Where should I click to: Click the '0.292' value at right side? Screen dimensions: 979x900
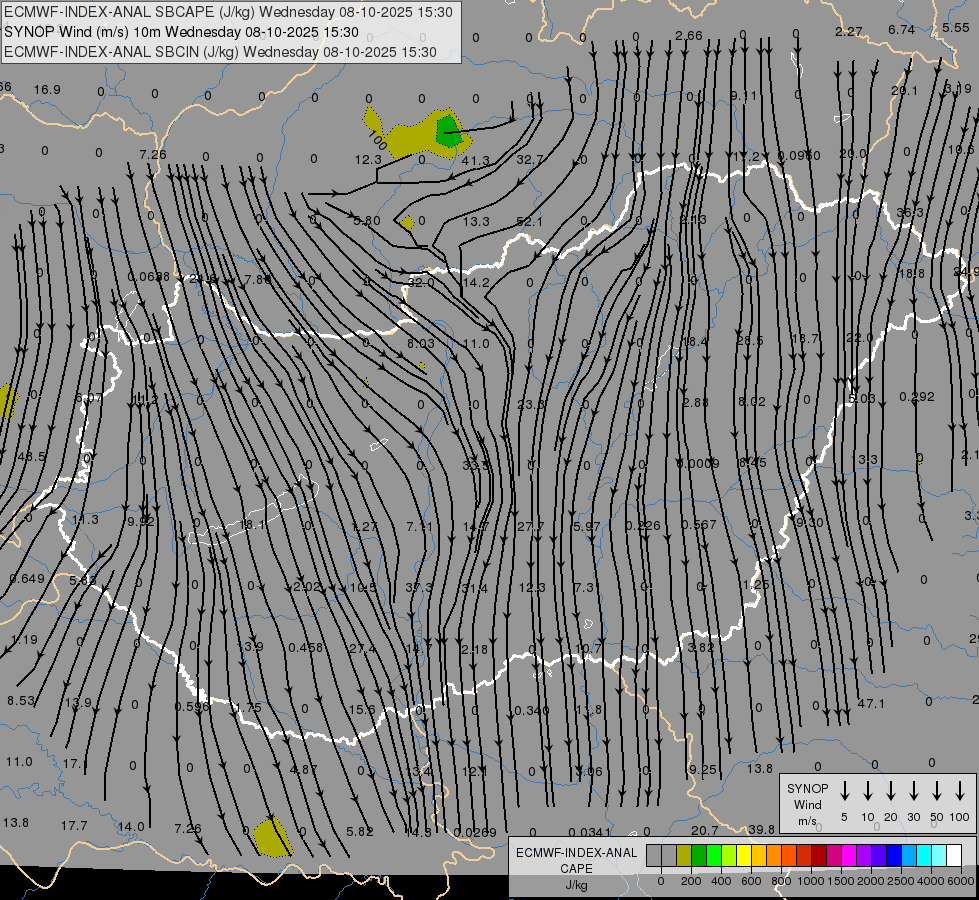click(x=917, y=397)
